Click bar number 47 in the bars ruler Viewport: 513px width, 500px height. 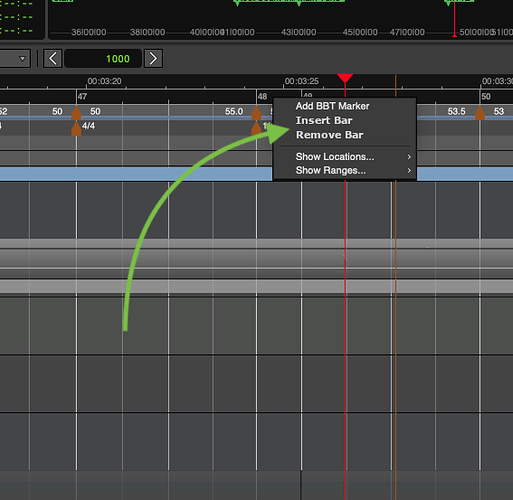pos(82,97)
